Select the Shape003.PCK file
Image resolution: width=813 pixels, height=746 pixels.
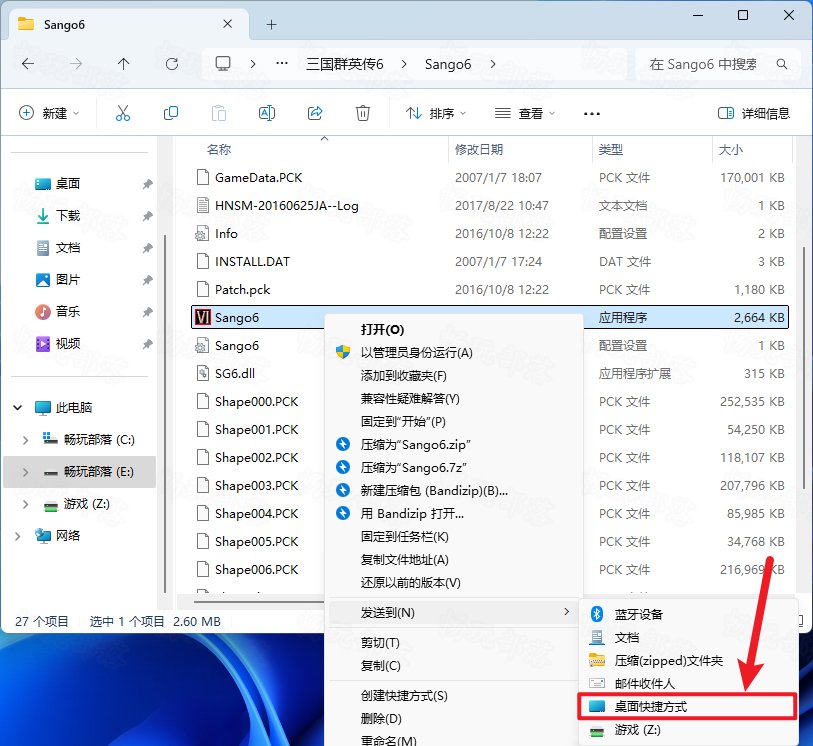(x=258, y=485)
